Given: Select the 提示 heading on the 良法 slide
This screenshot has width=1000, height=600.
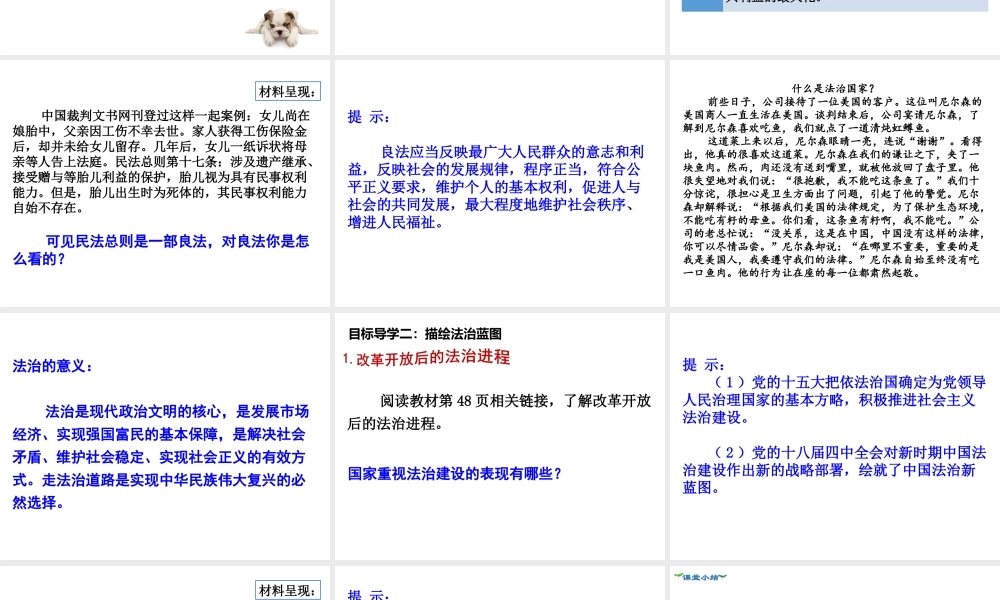Looking at the screenshot, I should click(369, 117).
